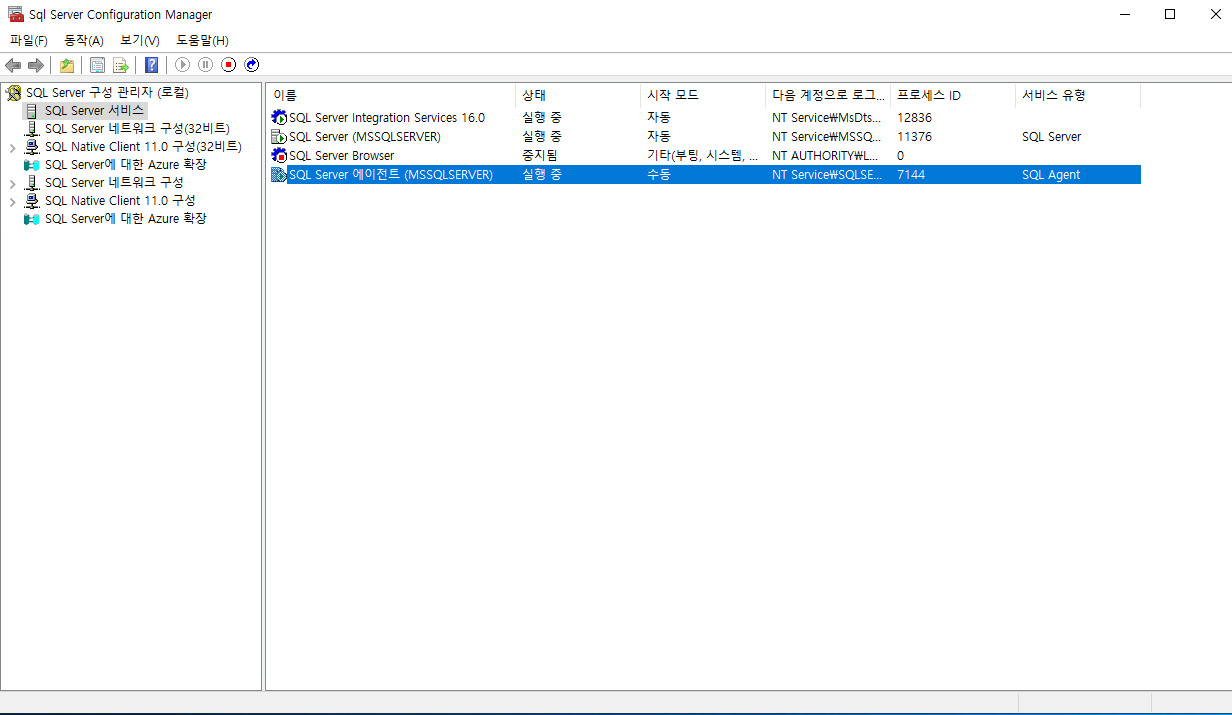Open the Properties toolbar icon
Screen dimensions: 1232x715
click(97, 65)
